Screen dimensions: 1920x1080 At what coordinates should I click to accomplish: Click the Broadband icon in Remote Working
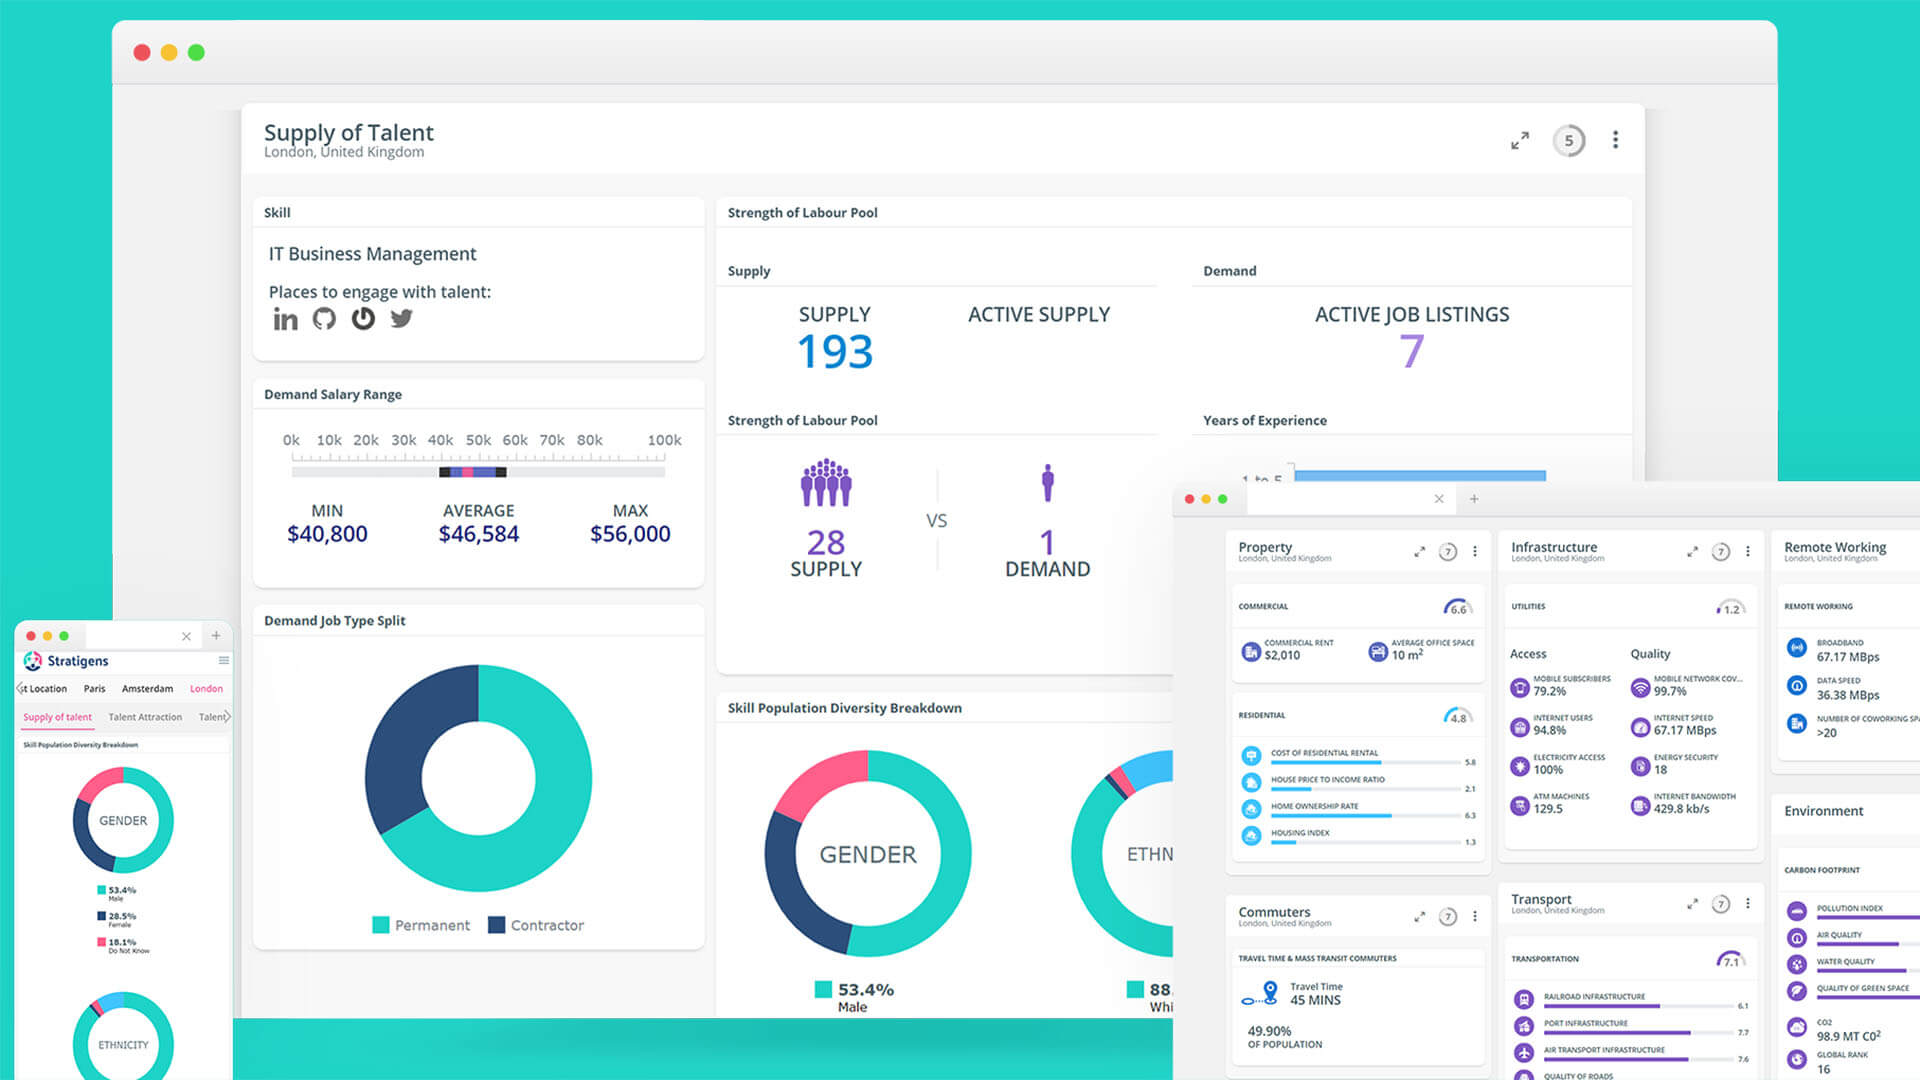click(1797, 648)
